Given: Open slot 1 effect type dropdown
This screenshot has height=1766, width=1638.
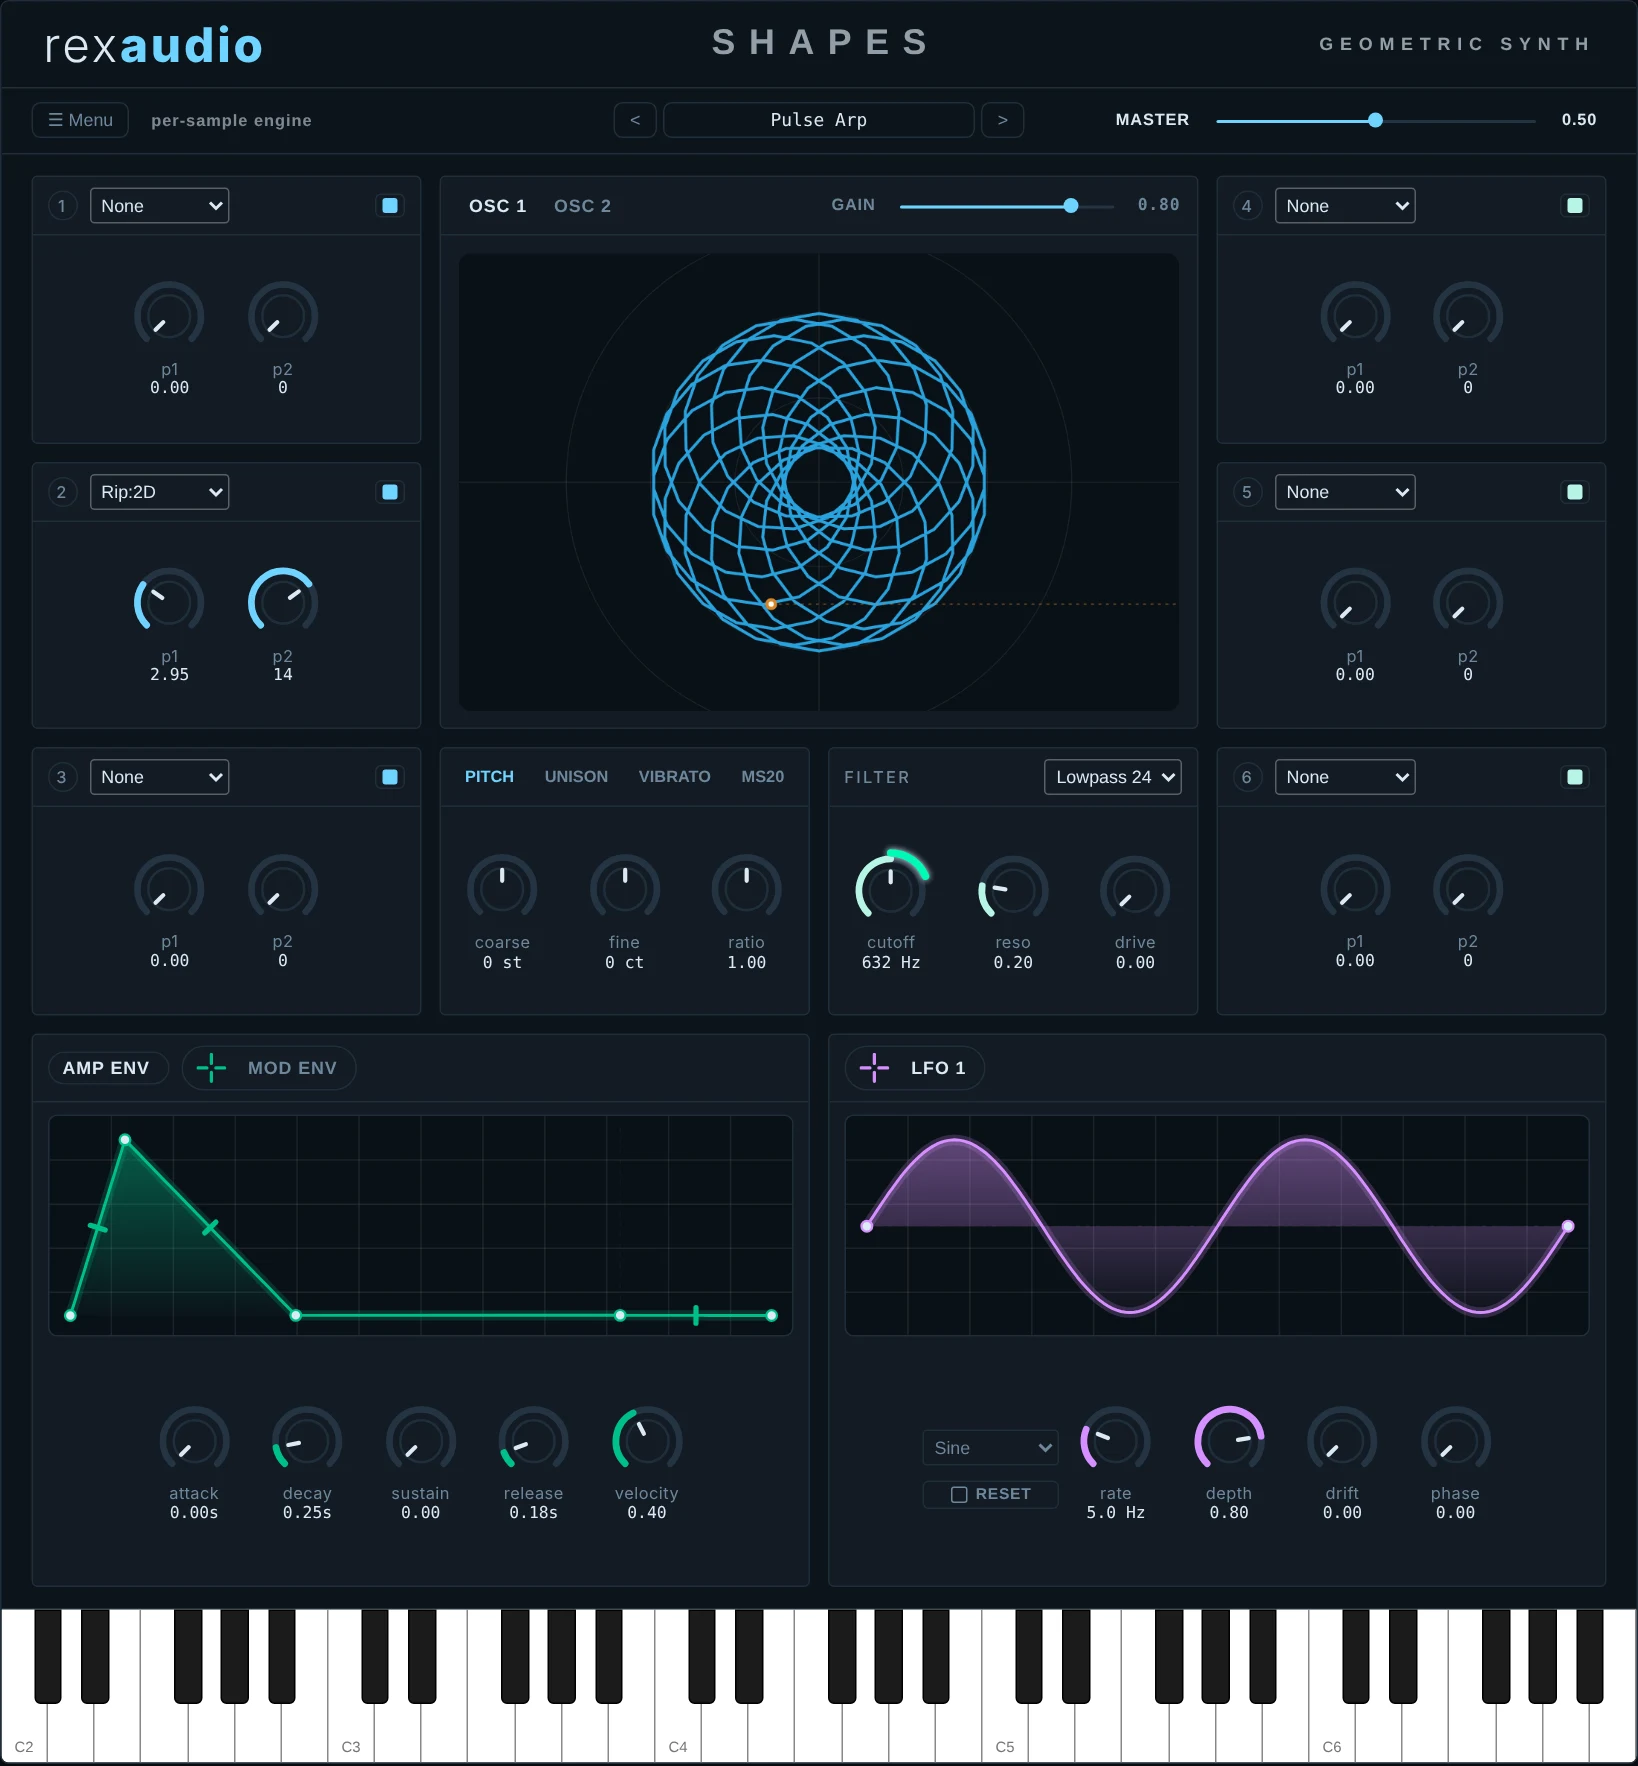Looking at the screenshot, I should click(x=160, y=205).
